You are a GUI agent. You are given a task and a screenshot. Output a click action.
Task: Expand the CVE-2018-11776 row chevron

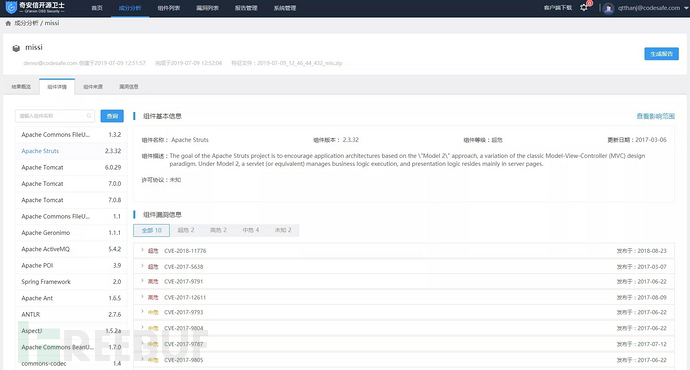[x=142, y=250]
